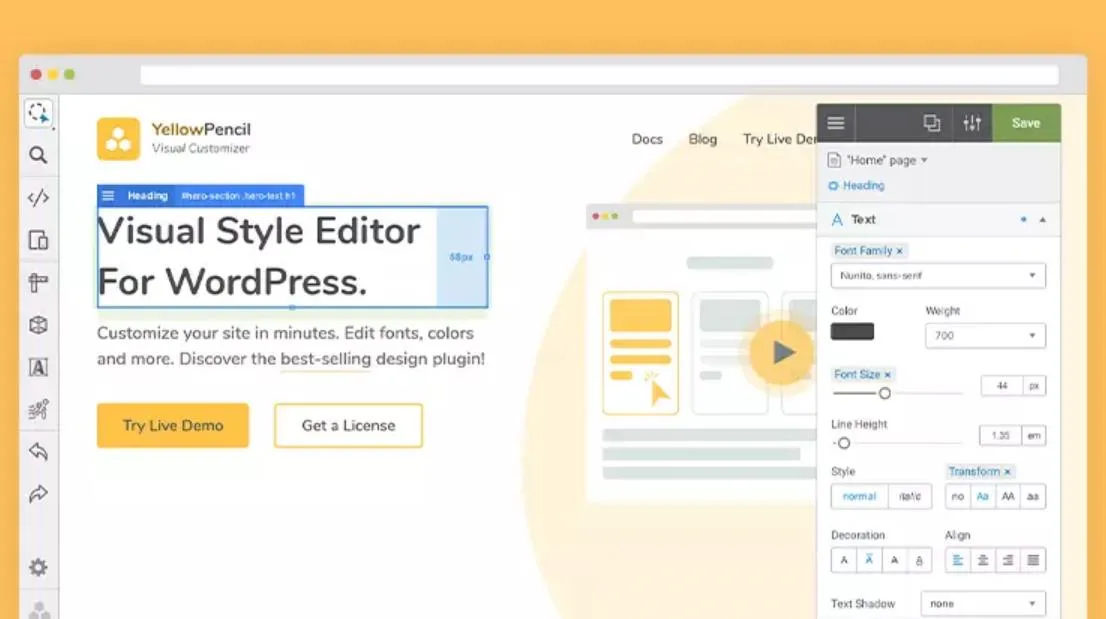Remove the Font Family tag
The image size is (1106, 619).
(x=899, y=251)
